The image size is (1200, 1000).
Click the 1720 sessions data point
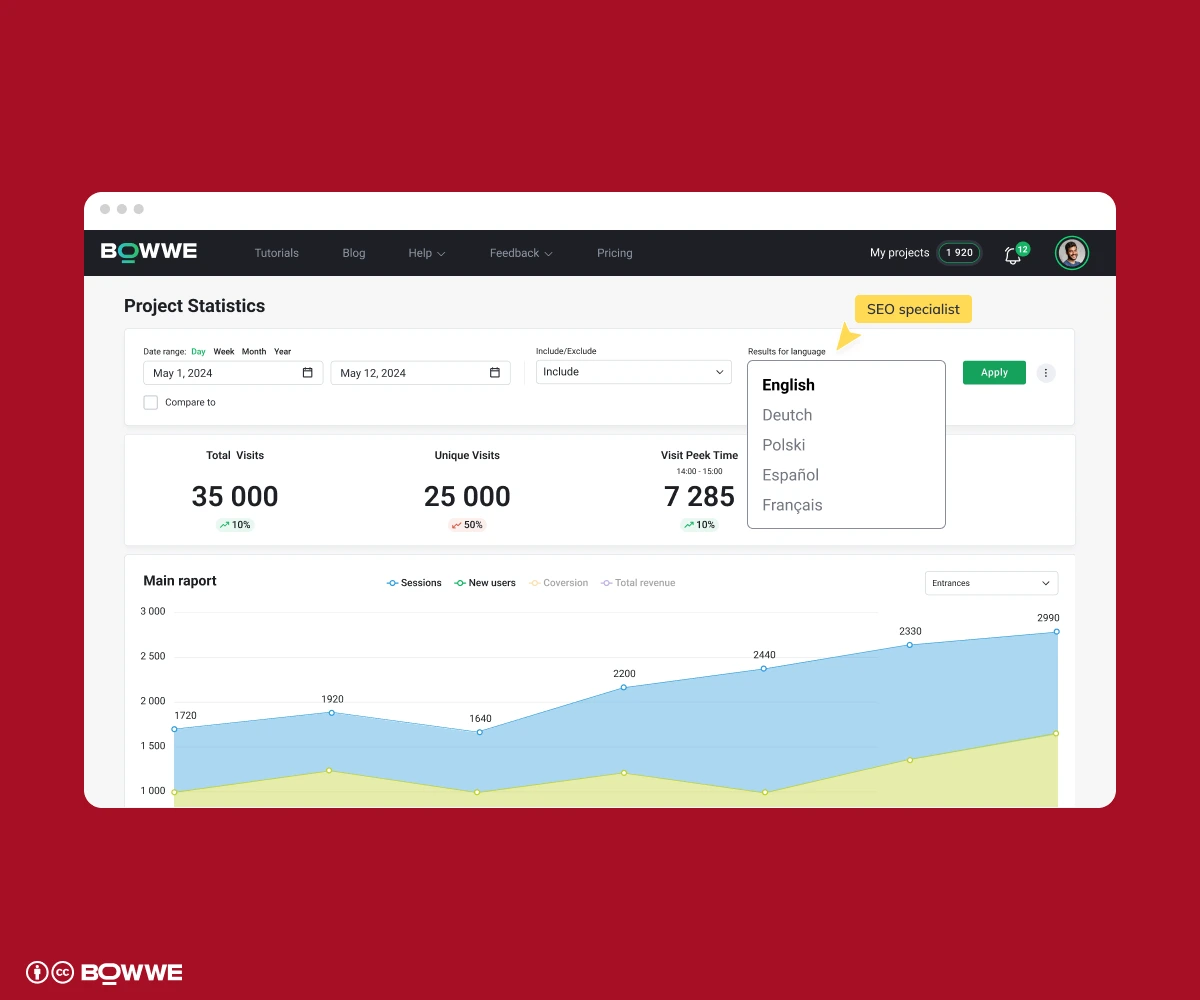174,729
